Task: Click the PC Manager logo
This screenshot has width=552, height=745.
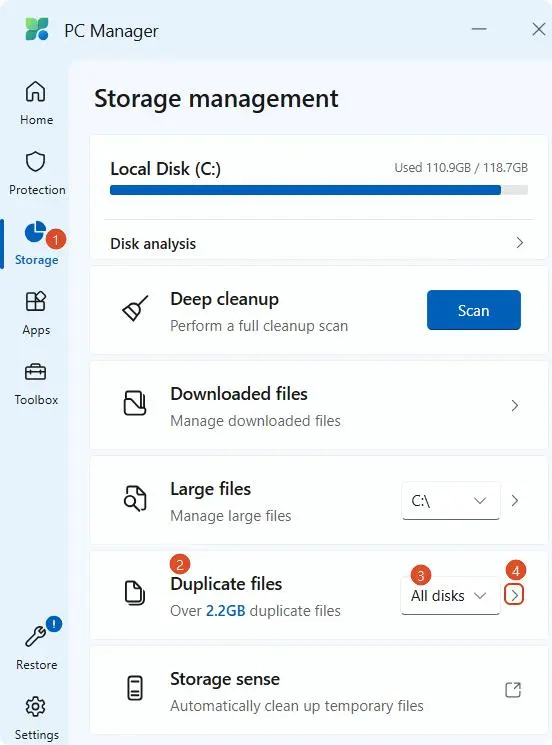Action: pos(37,29)
